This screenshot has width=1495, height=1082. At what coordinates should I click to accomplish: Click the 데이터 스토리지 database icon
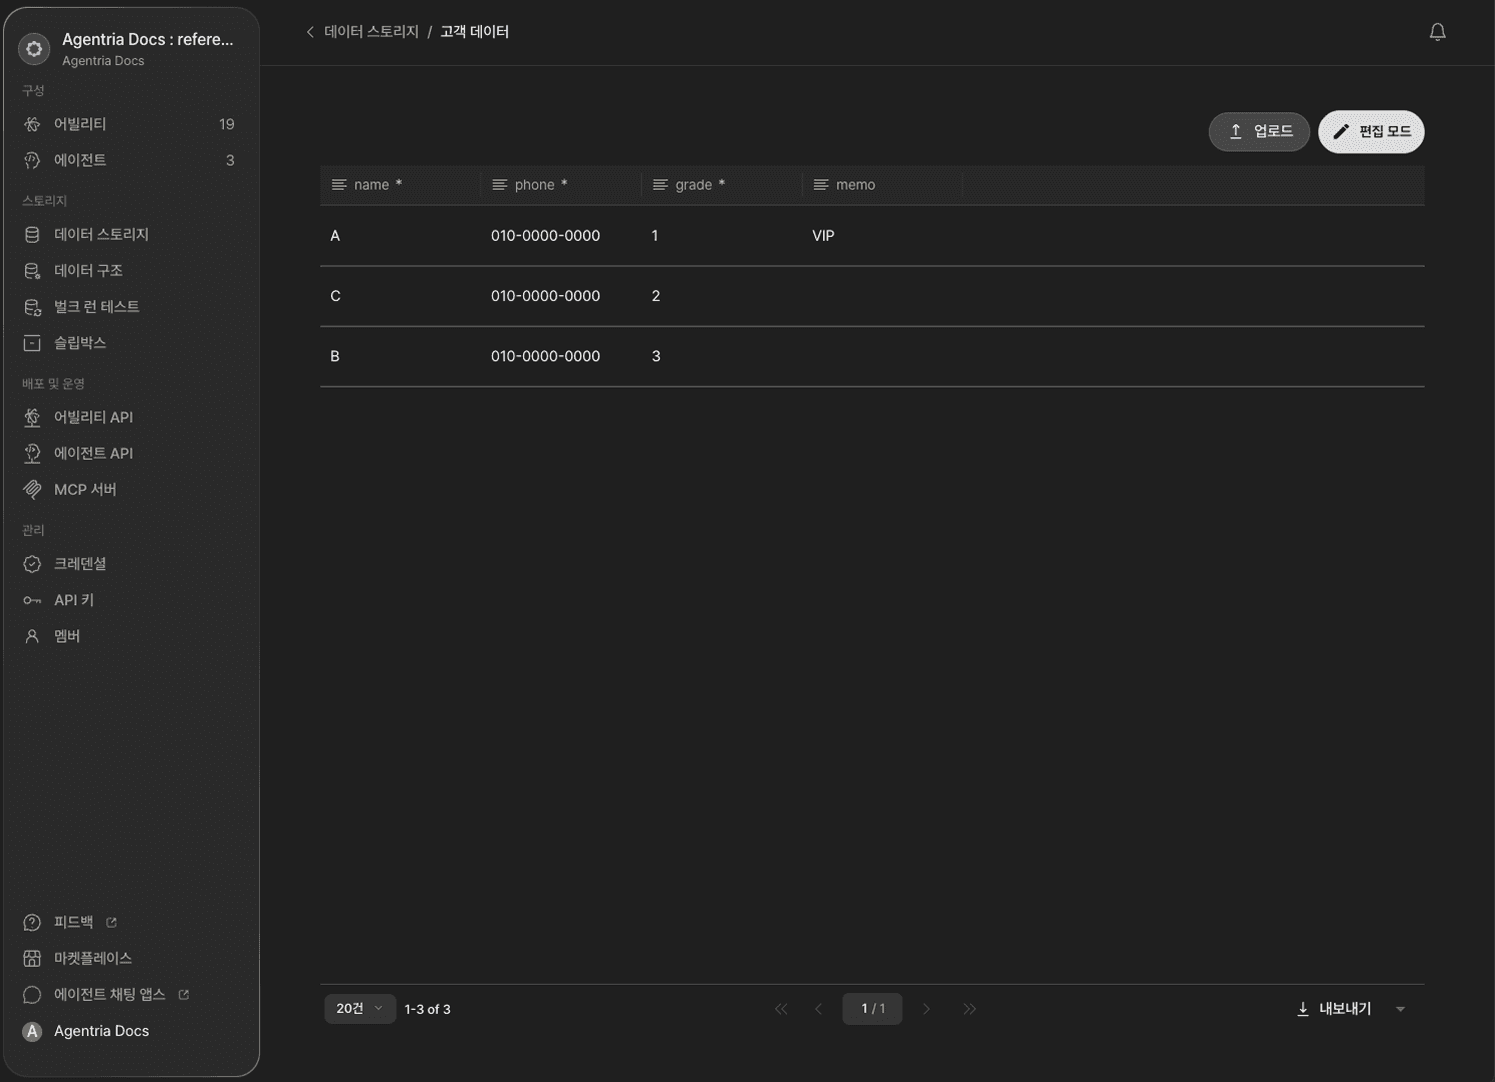click(x=32, y=234)
